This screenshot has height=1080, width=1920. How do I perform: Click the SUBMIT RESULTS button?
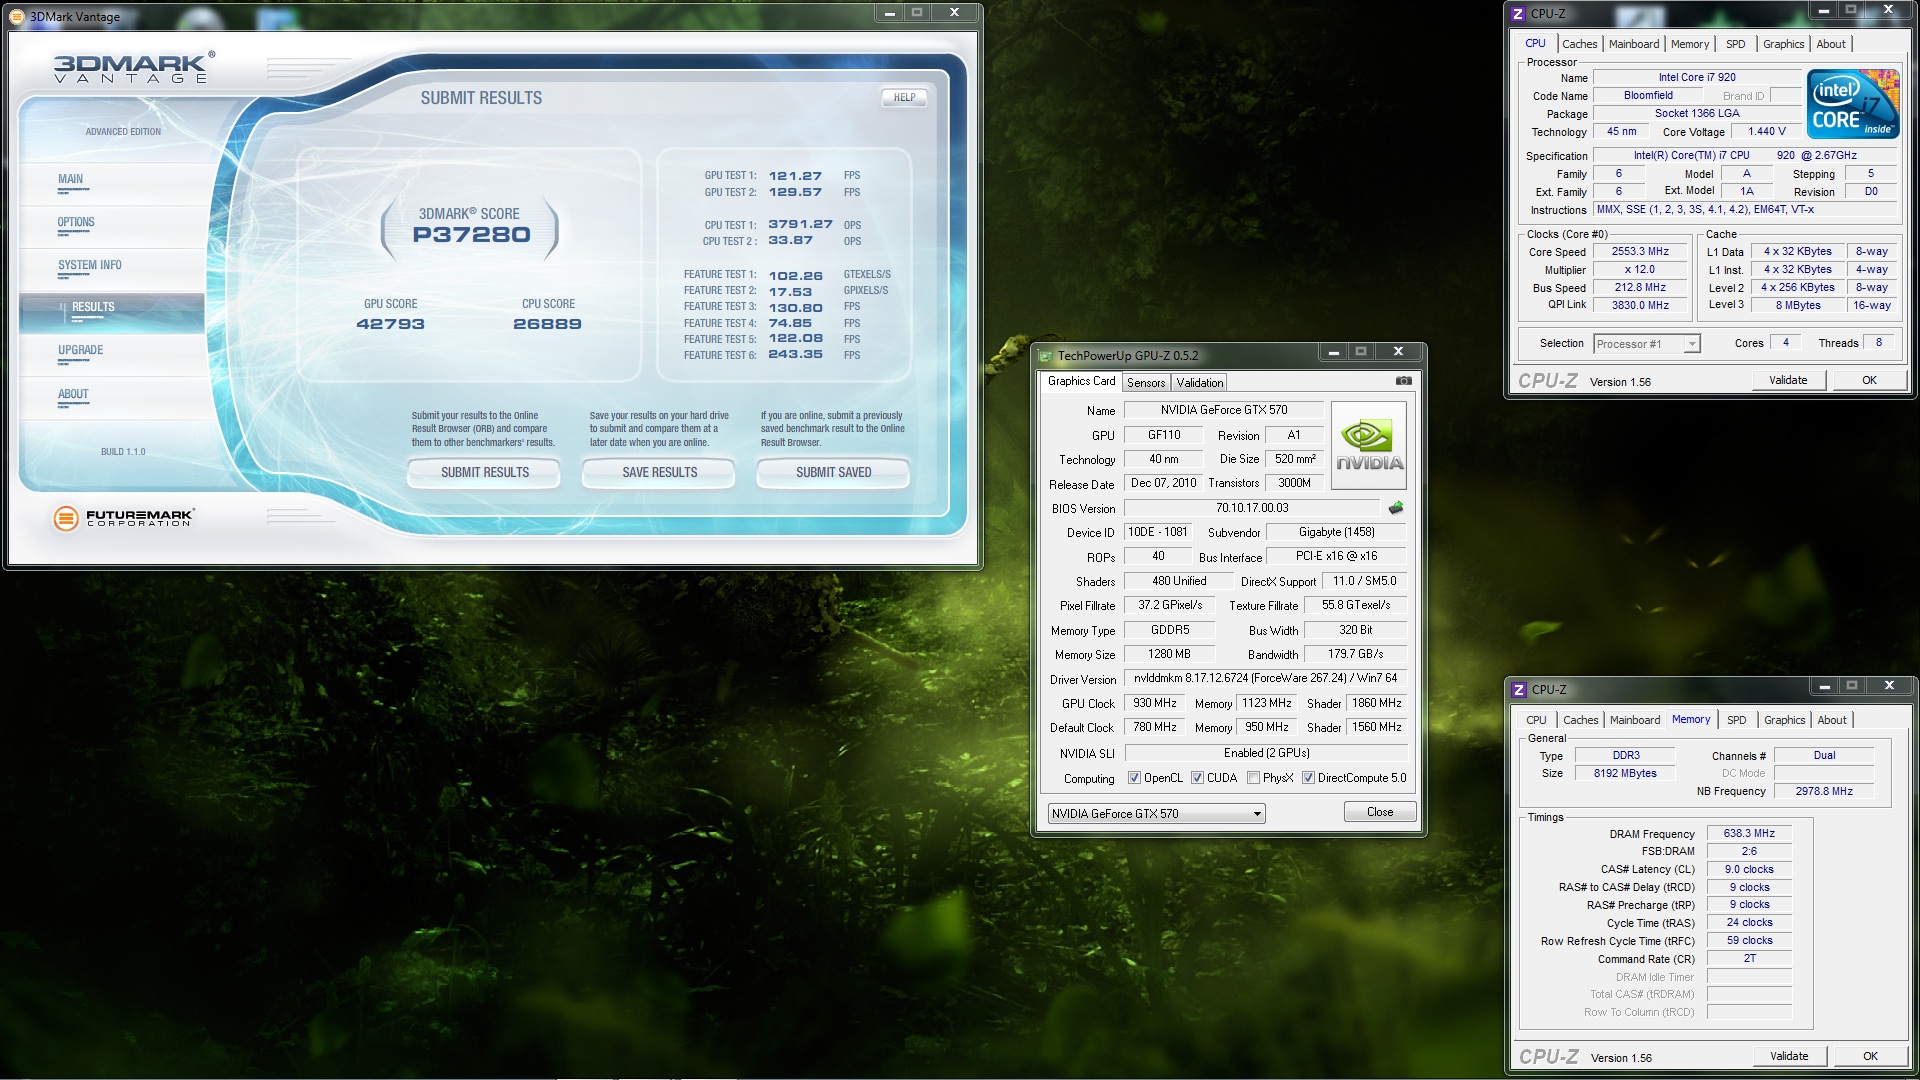[x=485, y=473]
